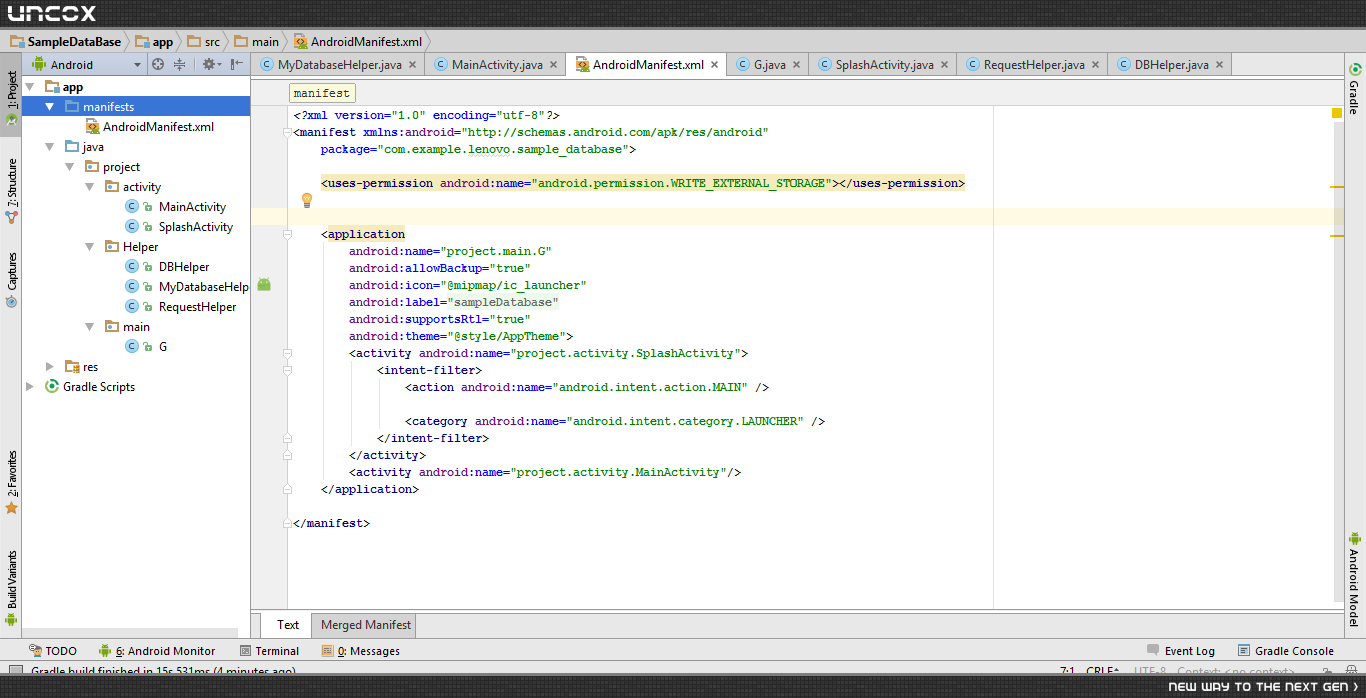Click the scroll from source target icon
The width and height of the screenshot is (1366, 698).
pyautogui.click(x=158, y=64)
